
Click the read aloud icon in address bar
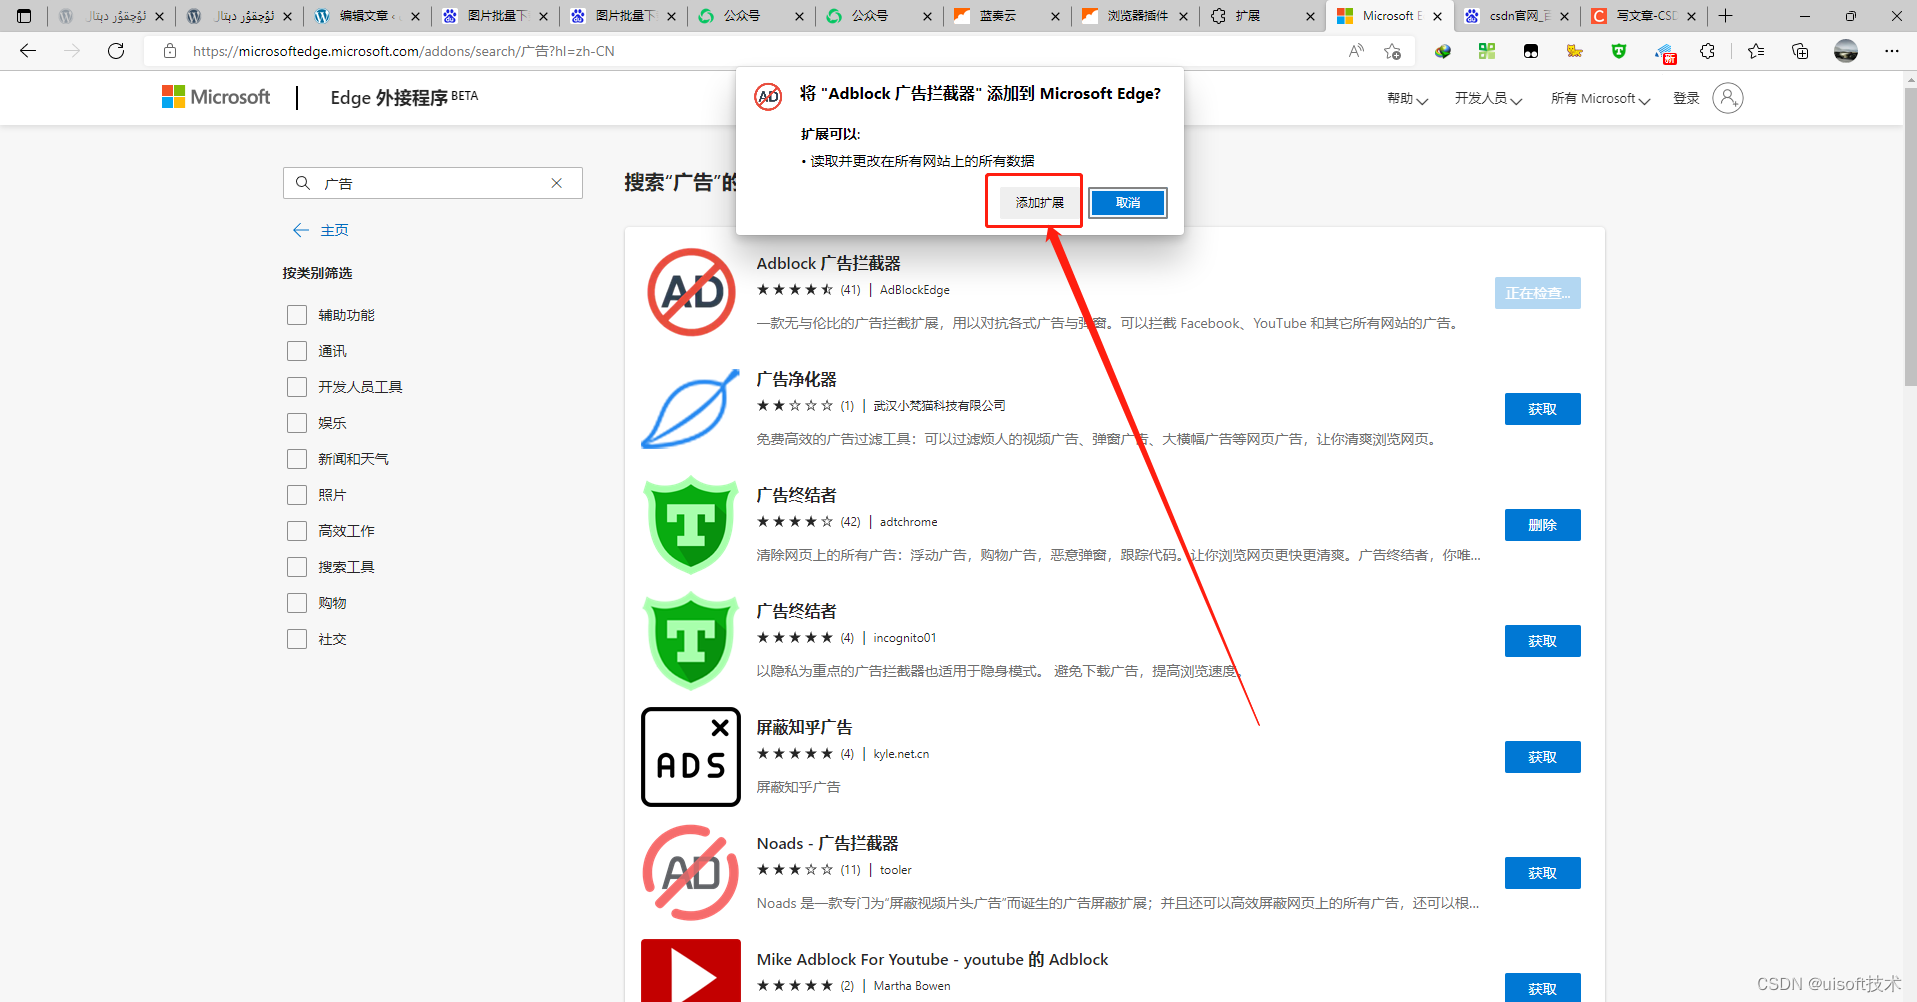point(1356,51)
